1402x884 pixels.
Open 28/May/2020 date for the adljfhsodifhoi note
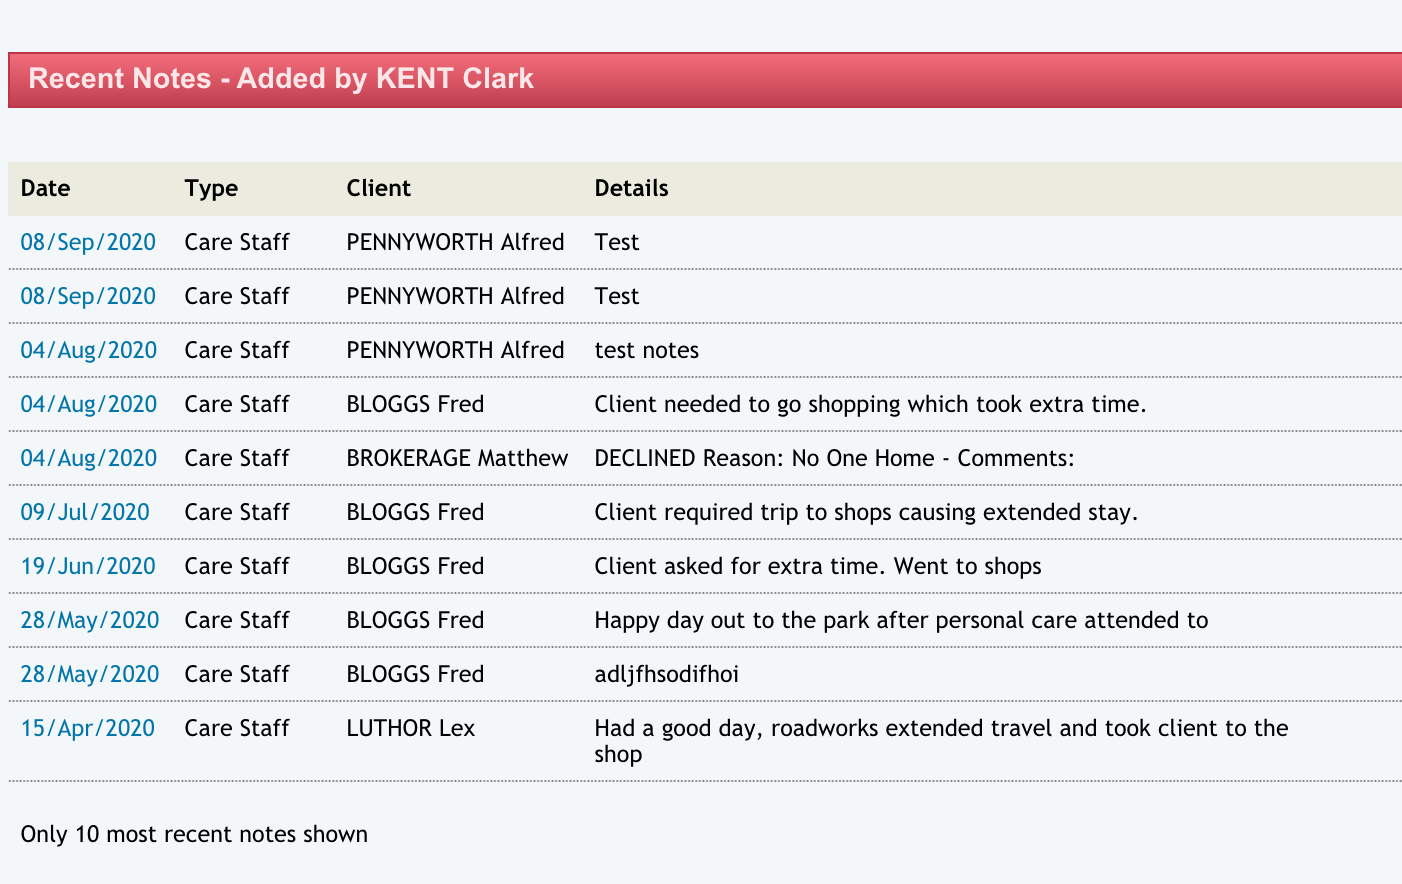(90, 674)
